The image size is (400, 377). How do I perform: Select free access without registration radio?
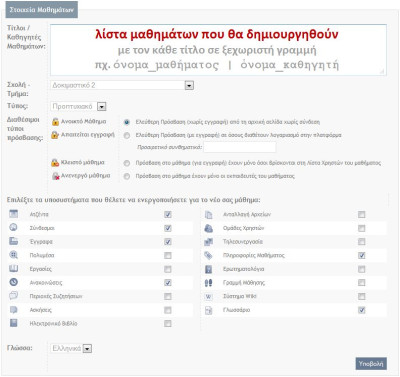click(x=127, y=122)
